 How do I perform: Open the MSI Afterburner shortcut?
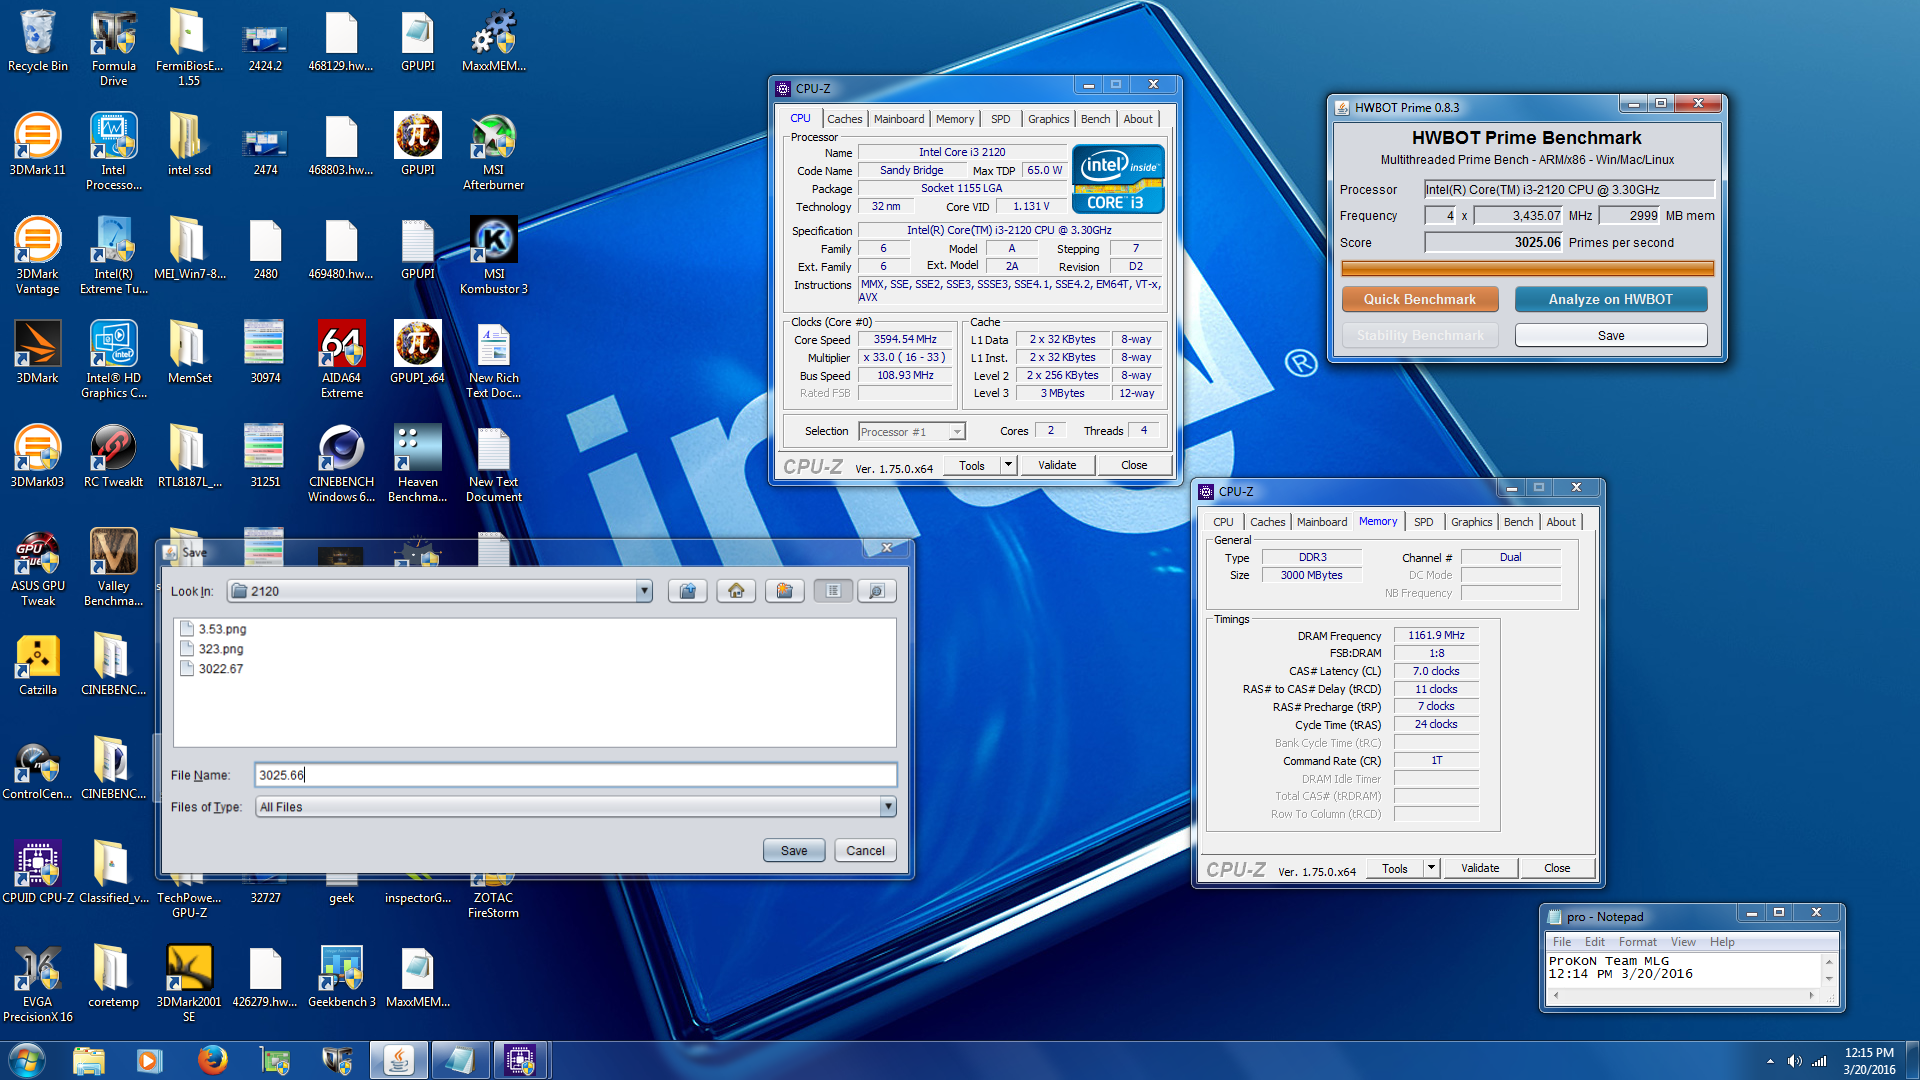coord(494,153)
